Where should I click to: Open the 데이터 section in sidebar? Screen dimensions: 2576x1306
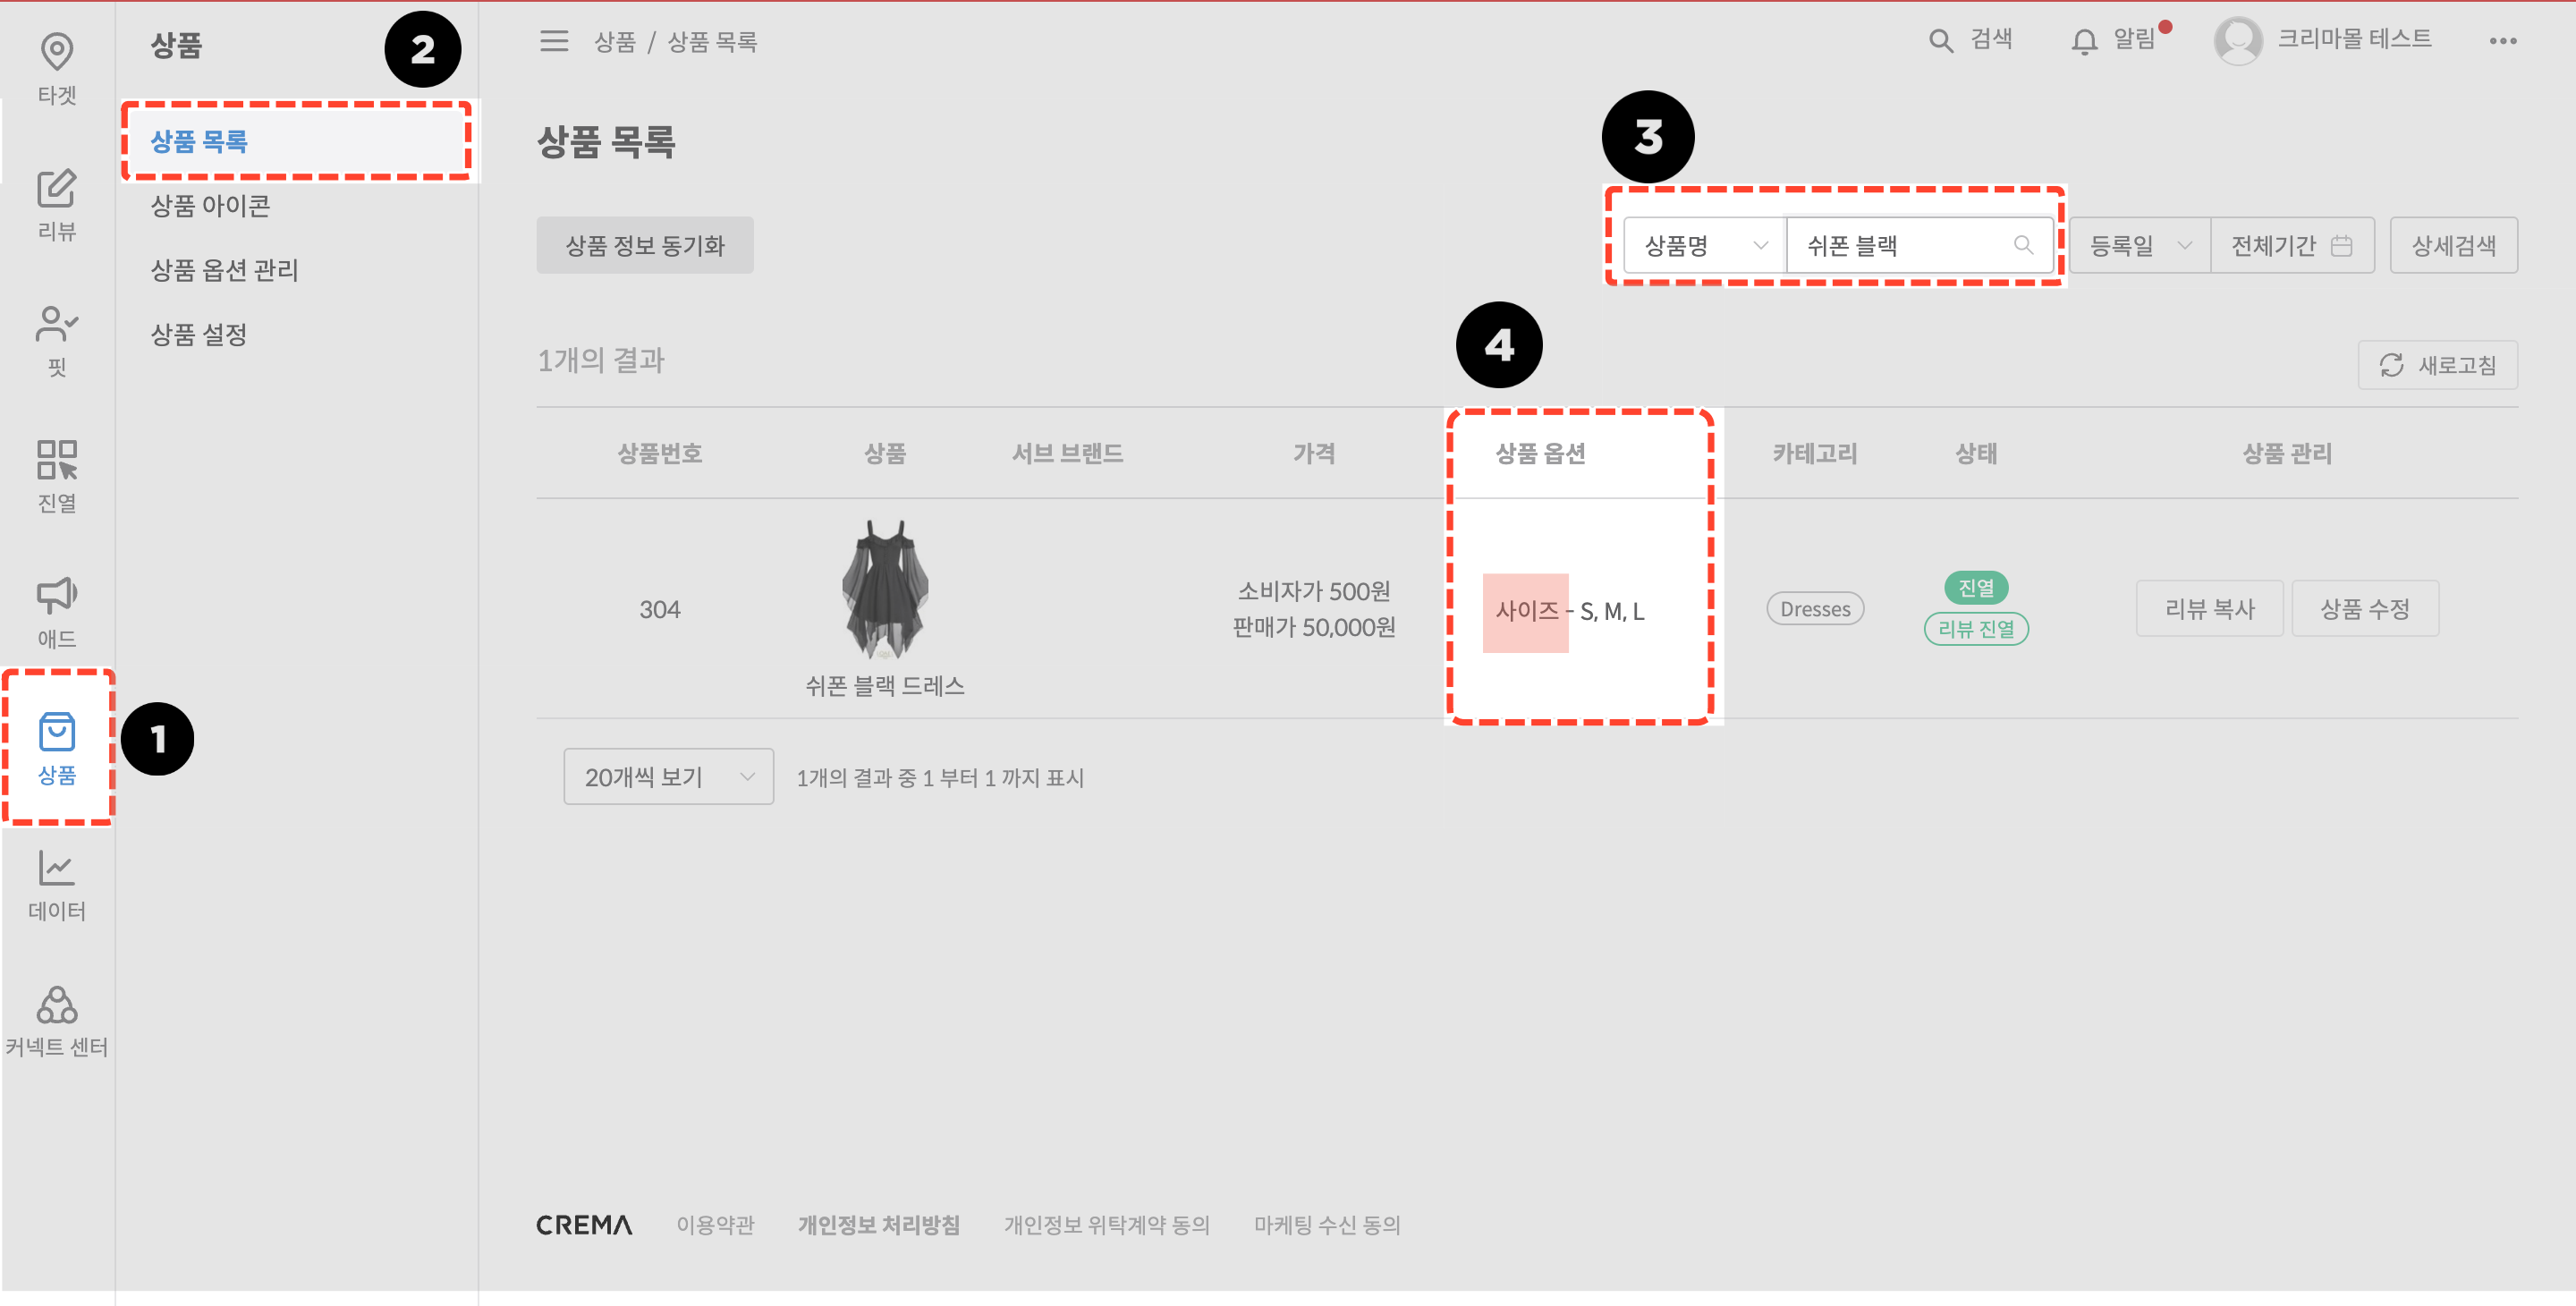pyautogui.click(x=56, y=885)
